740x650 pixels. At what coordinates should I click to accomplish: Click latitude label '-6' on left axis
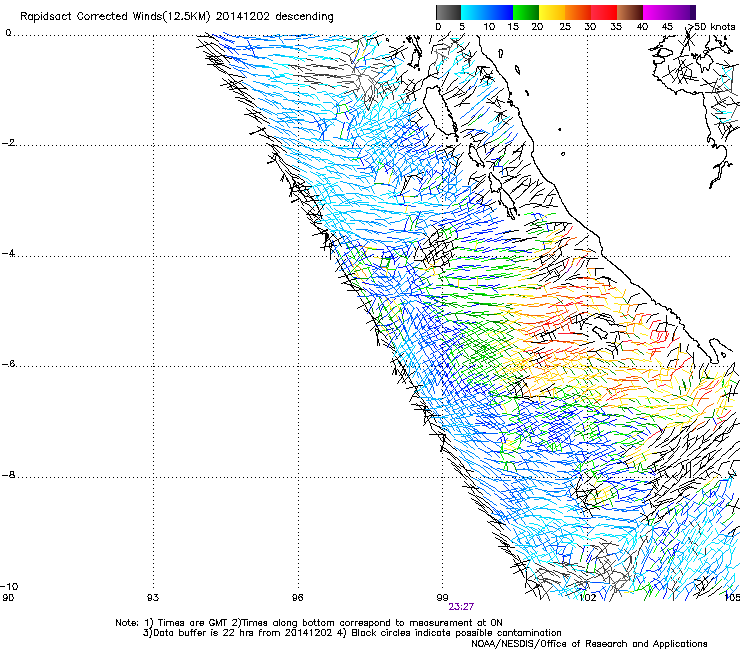8,364
